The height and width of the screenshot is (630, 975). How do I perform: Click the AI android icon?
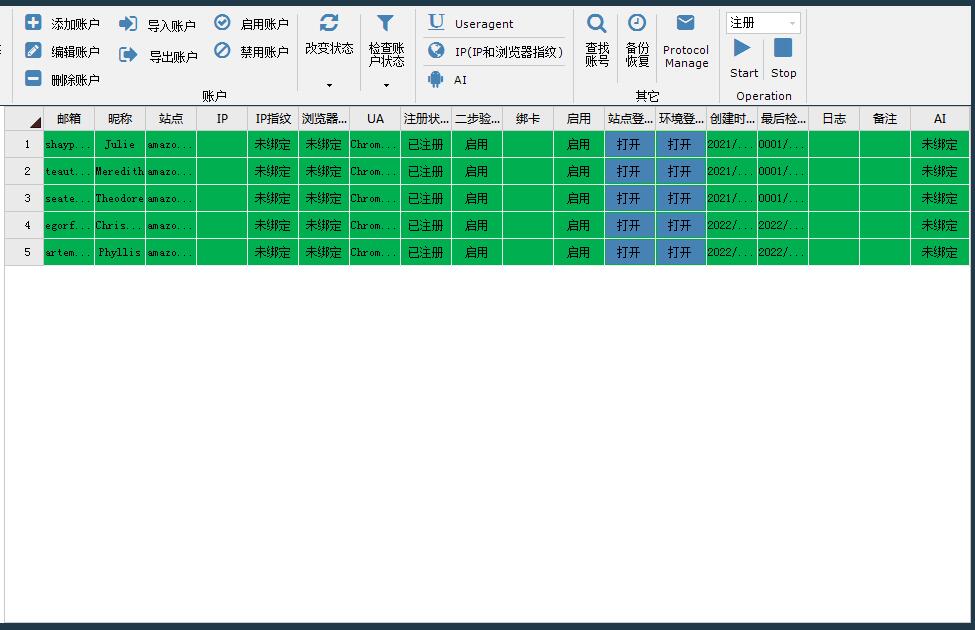click(436, 79)
